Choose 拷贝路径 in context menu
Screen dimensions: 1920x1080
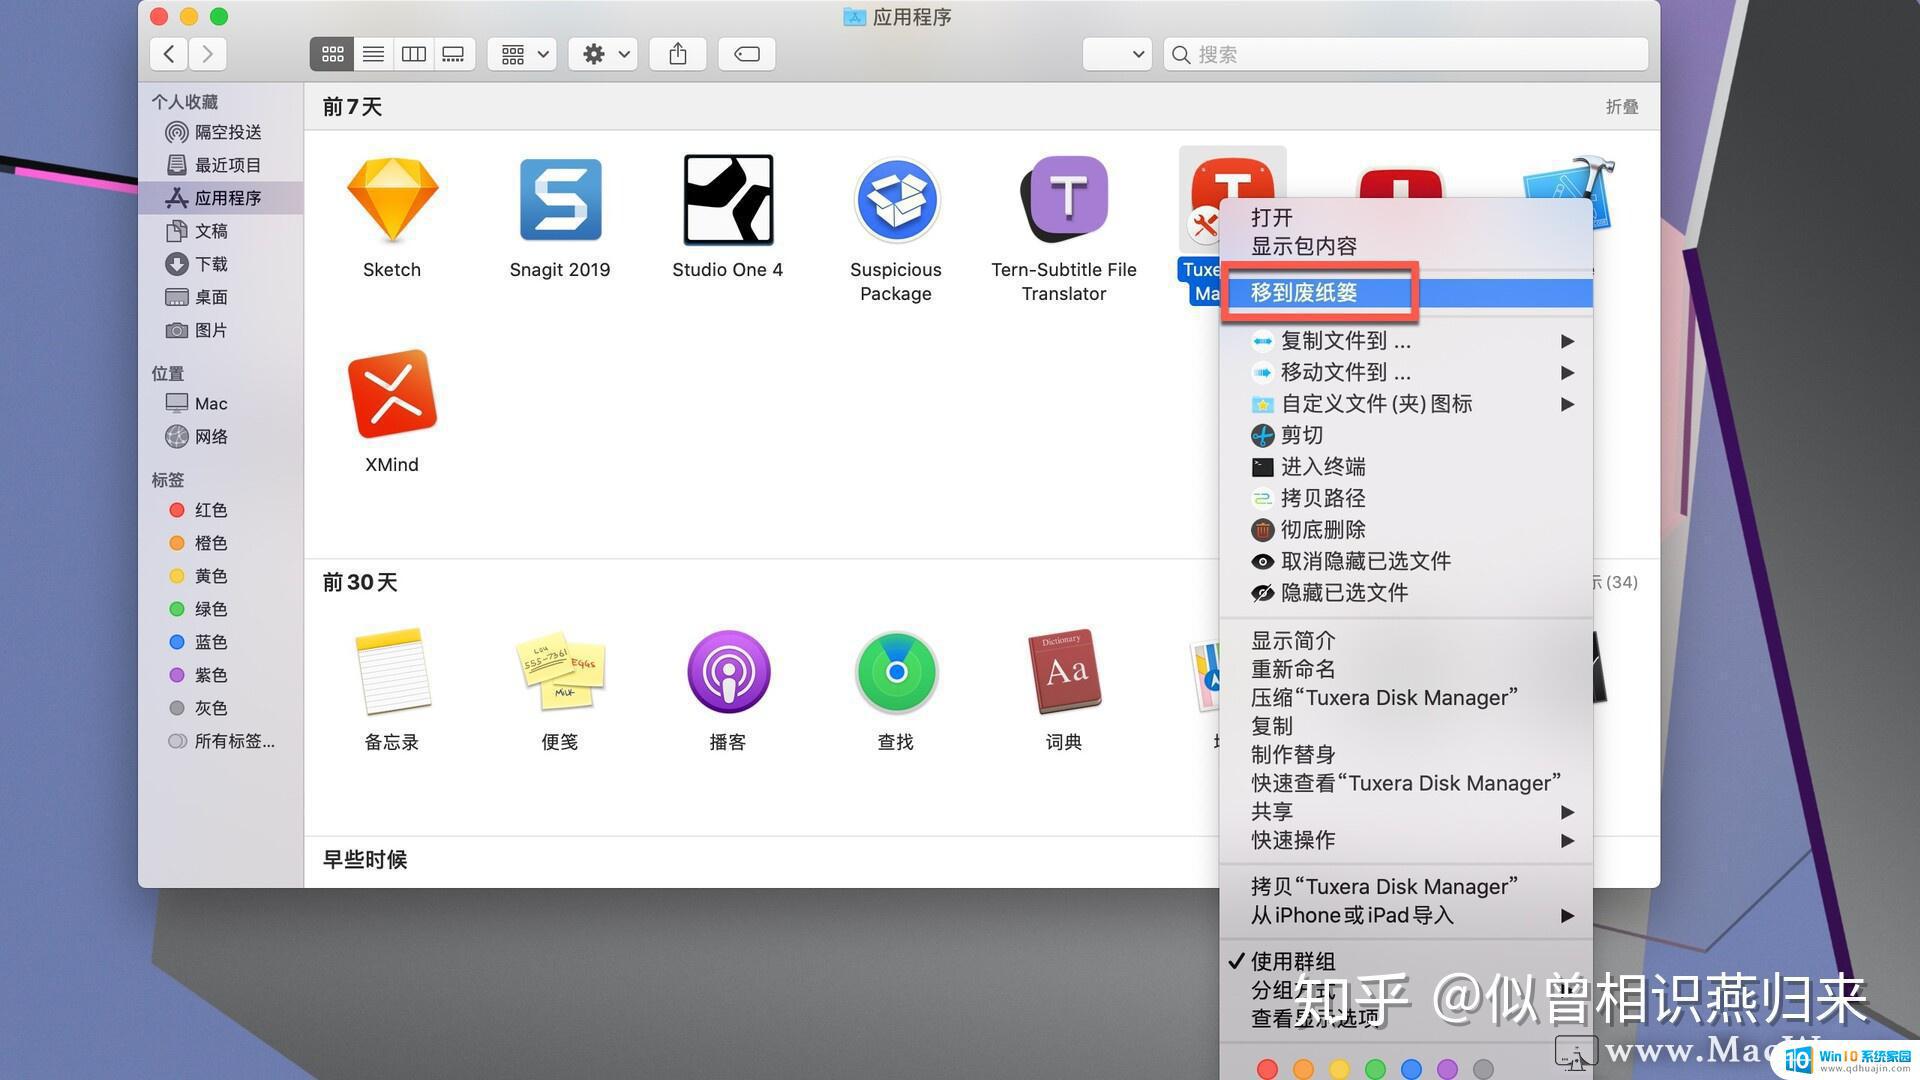(1406, 498)
